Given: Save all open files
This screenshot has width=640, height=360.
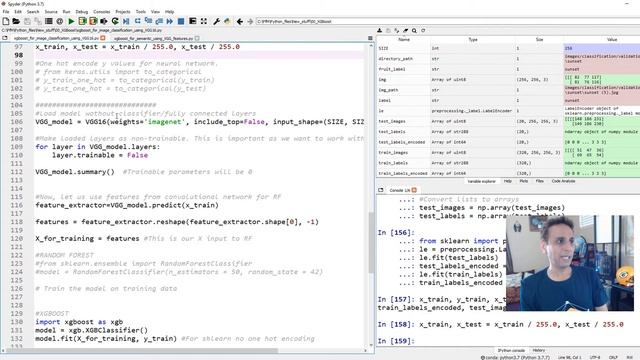Looking at the screenshot, I should [38, 21].
